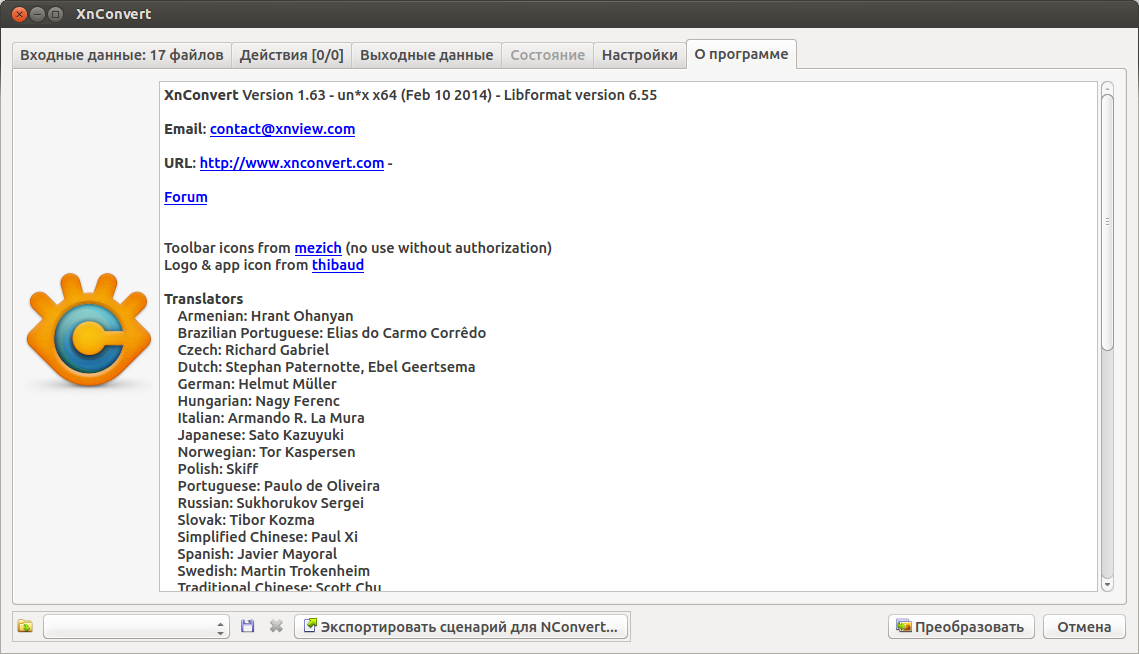Go to the Выходные данные tab
Viewport: 1139px width, 654px height.
tap(426, 55)
